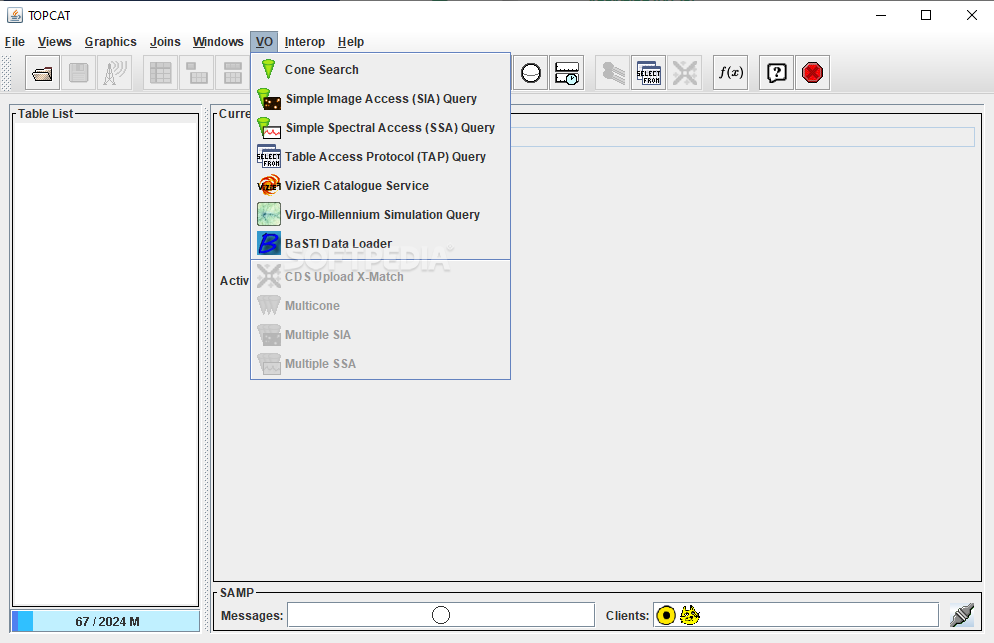The width and height of the screenshot is (994, 643).
Task: Open the Interop menu
Action: (x=304, y=42)
